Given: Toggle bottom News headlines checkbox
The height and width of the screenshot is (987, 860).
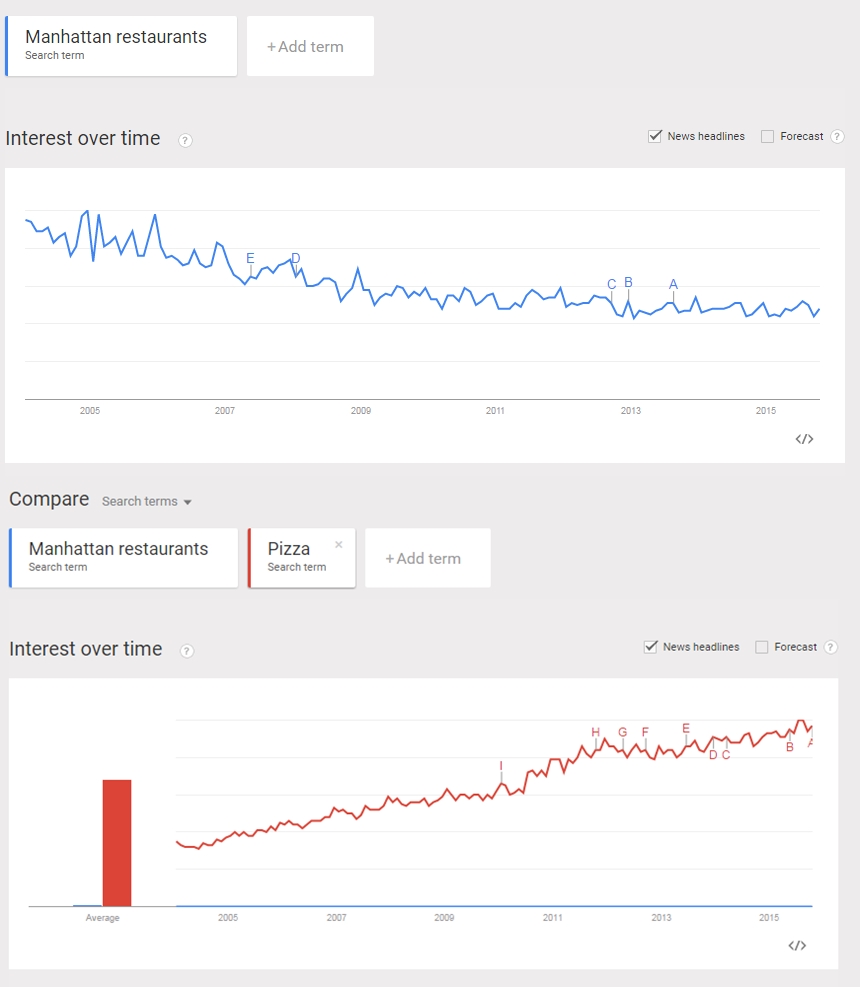Looking at the screenshot, I should [650, 647].
